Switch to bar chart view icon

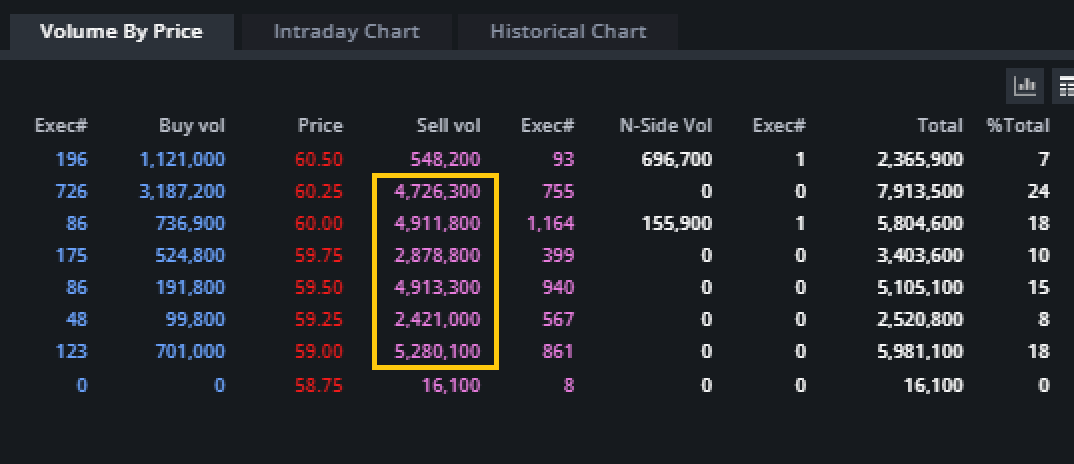click(1025, 86)
